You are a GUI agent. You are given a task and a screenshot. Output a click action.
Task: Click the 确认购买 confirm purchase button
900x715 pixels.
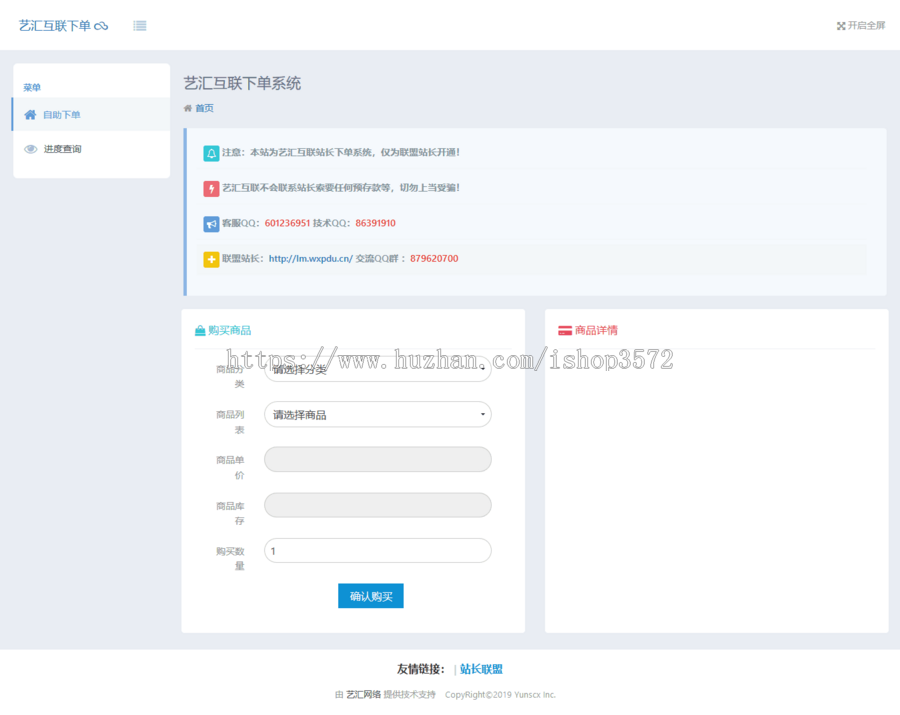tap(370, 595)
